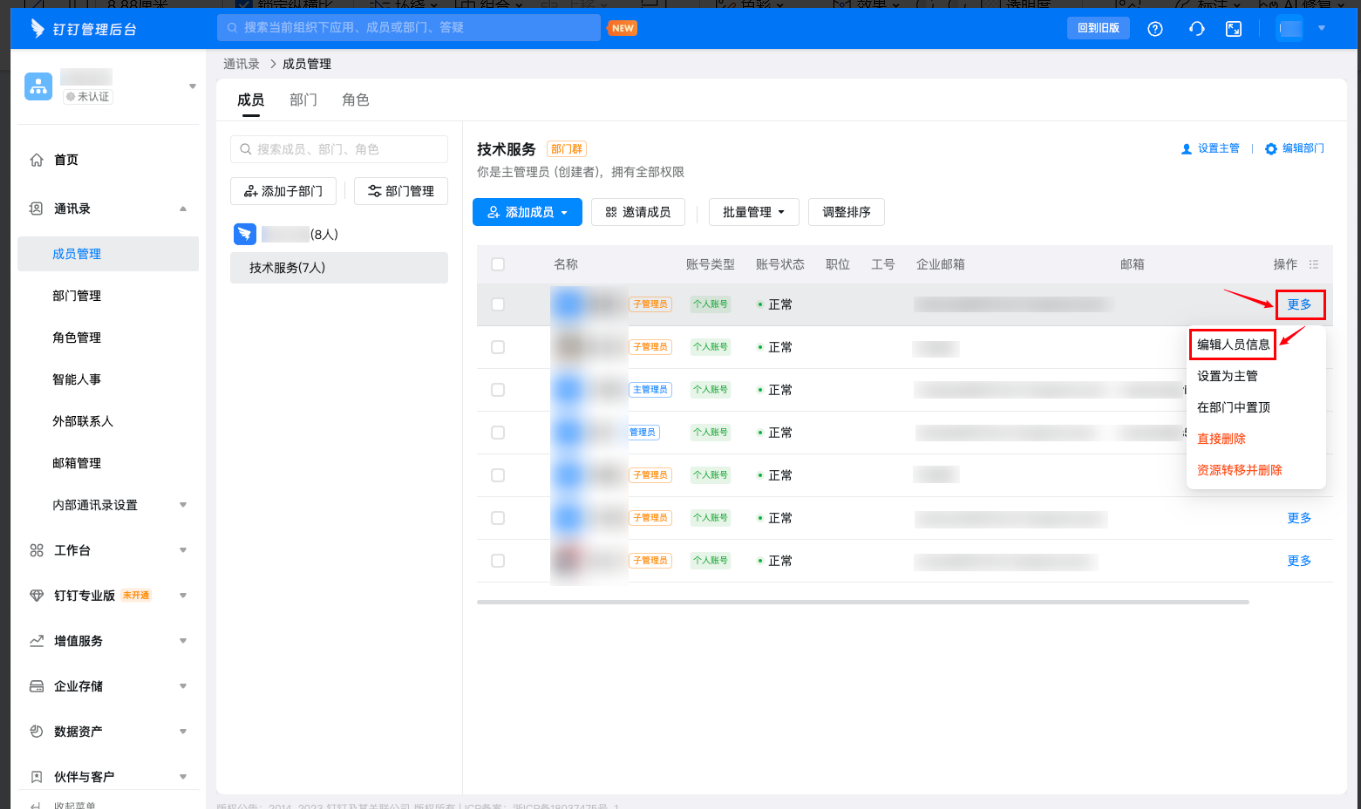Screen dimensions: 1361x809
Task: Click the bookmark icon beside 伙伴与客户
Action: pyautogui.click(x=37, y=777)
